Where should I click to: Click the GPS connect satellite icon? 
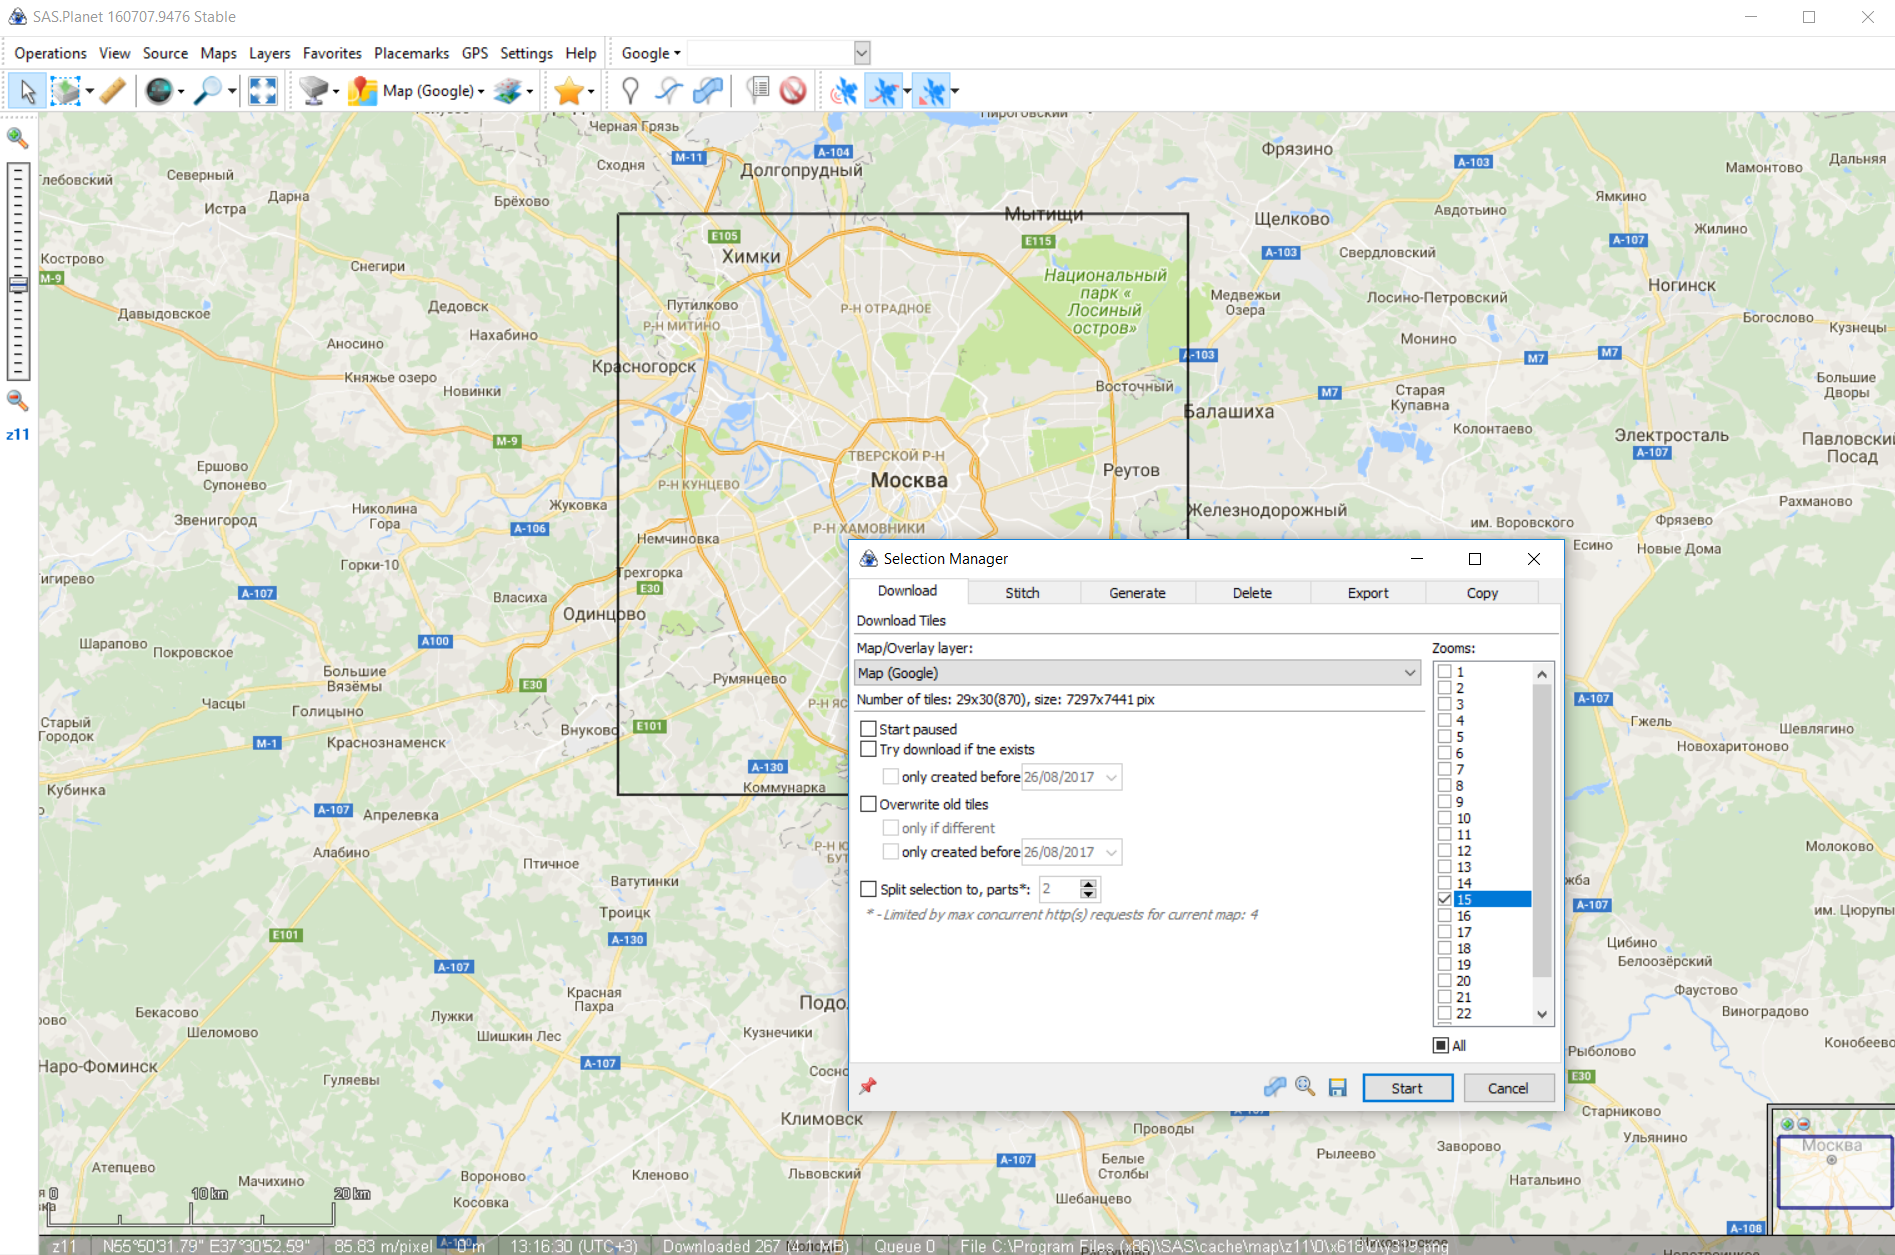(x=844, y=91)
